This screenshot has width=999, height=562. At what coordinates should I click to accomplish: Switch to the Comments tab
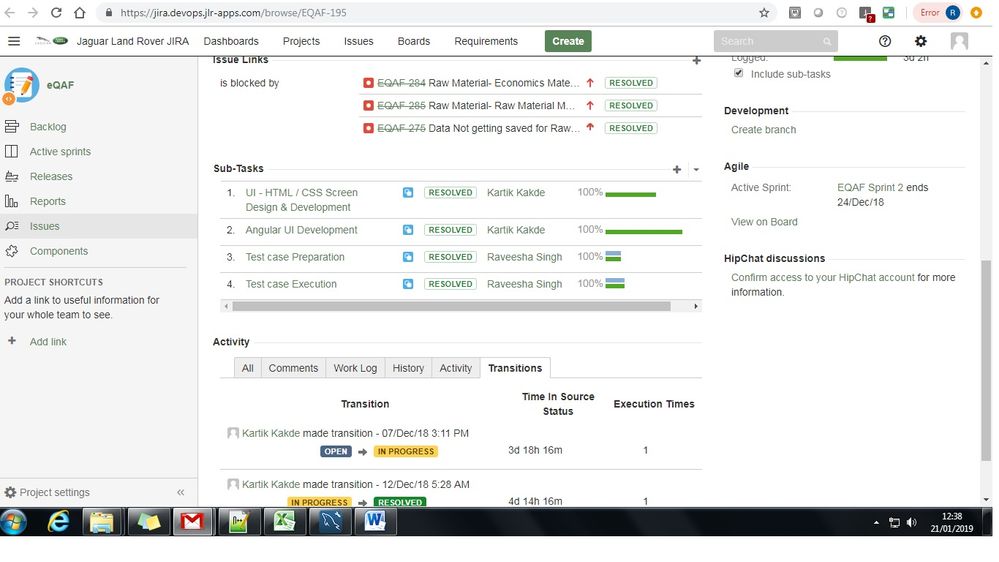(293, 368)
